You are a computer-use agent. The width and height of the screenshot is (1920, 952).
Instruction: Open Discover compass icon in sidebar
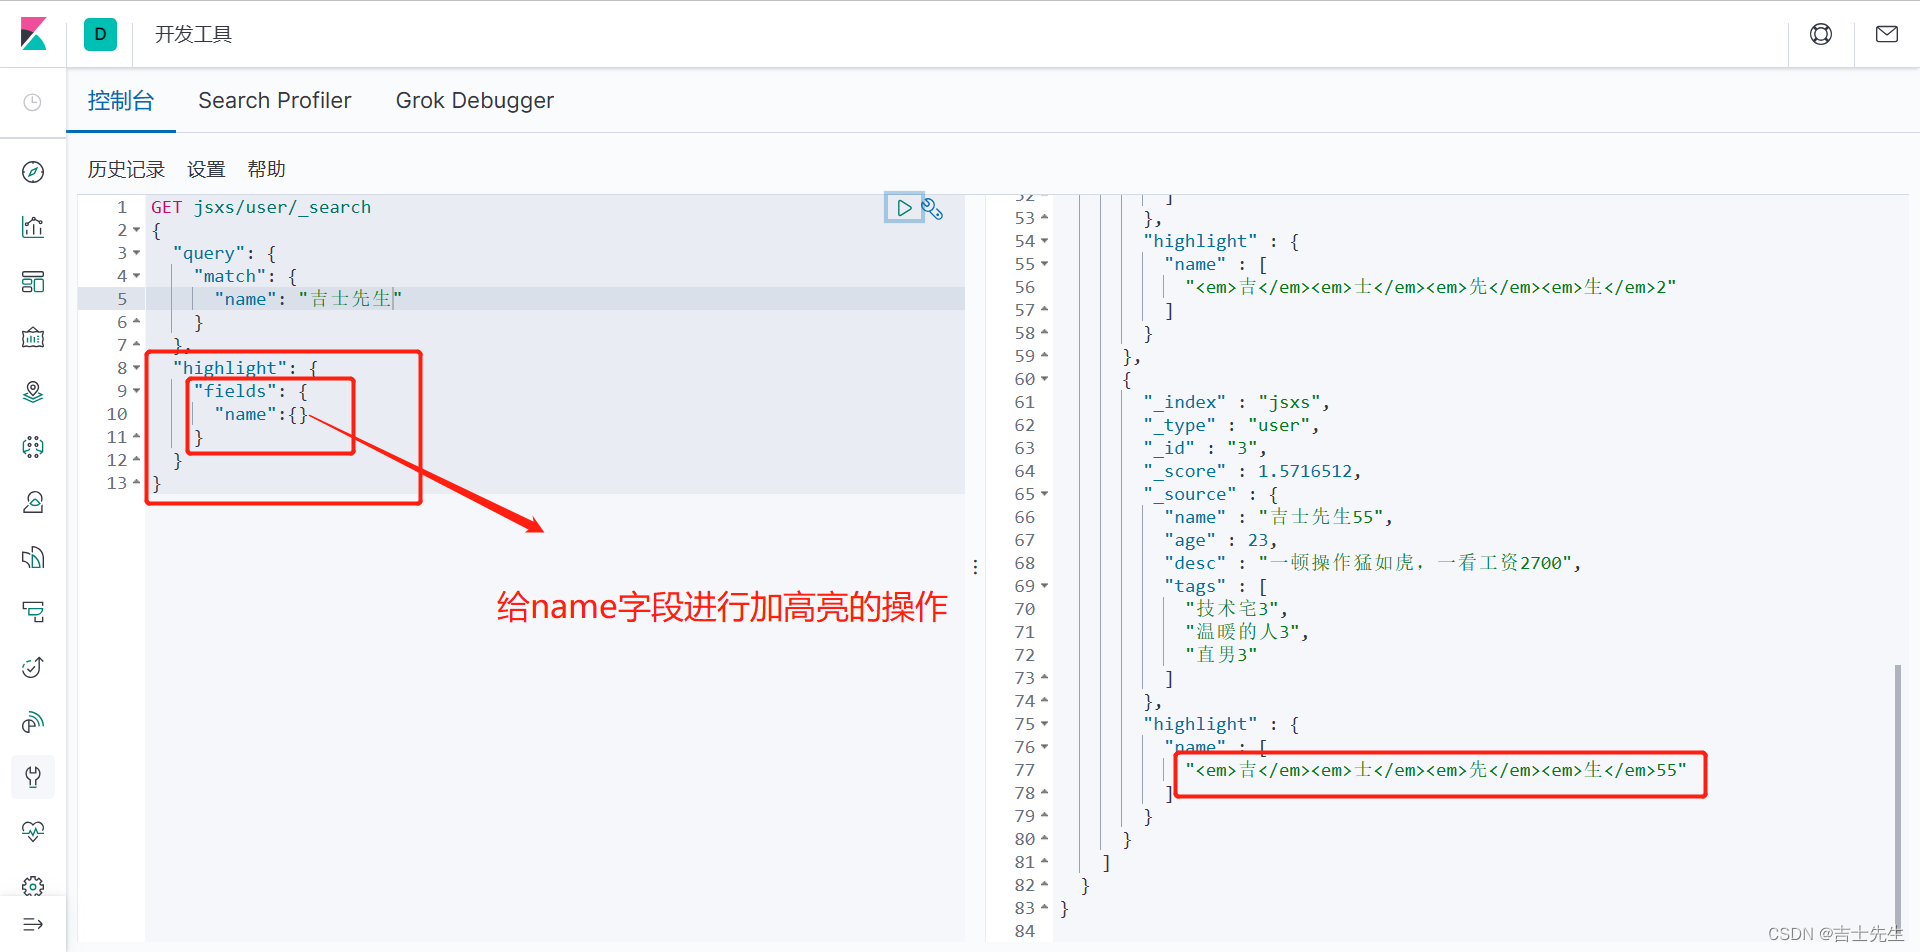coord(33,172)
